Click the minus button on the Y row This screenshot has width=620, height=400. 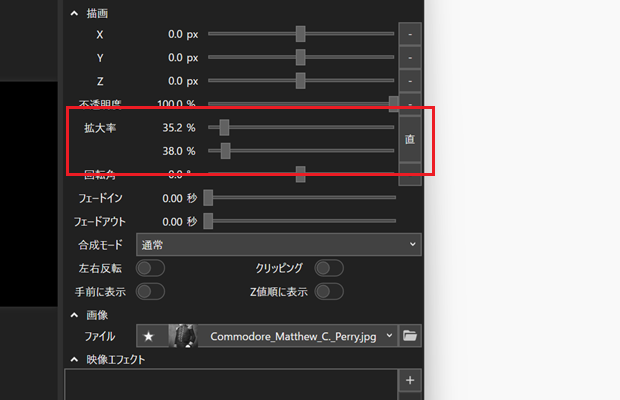pos(410,58)
